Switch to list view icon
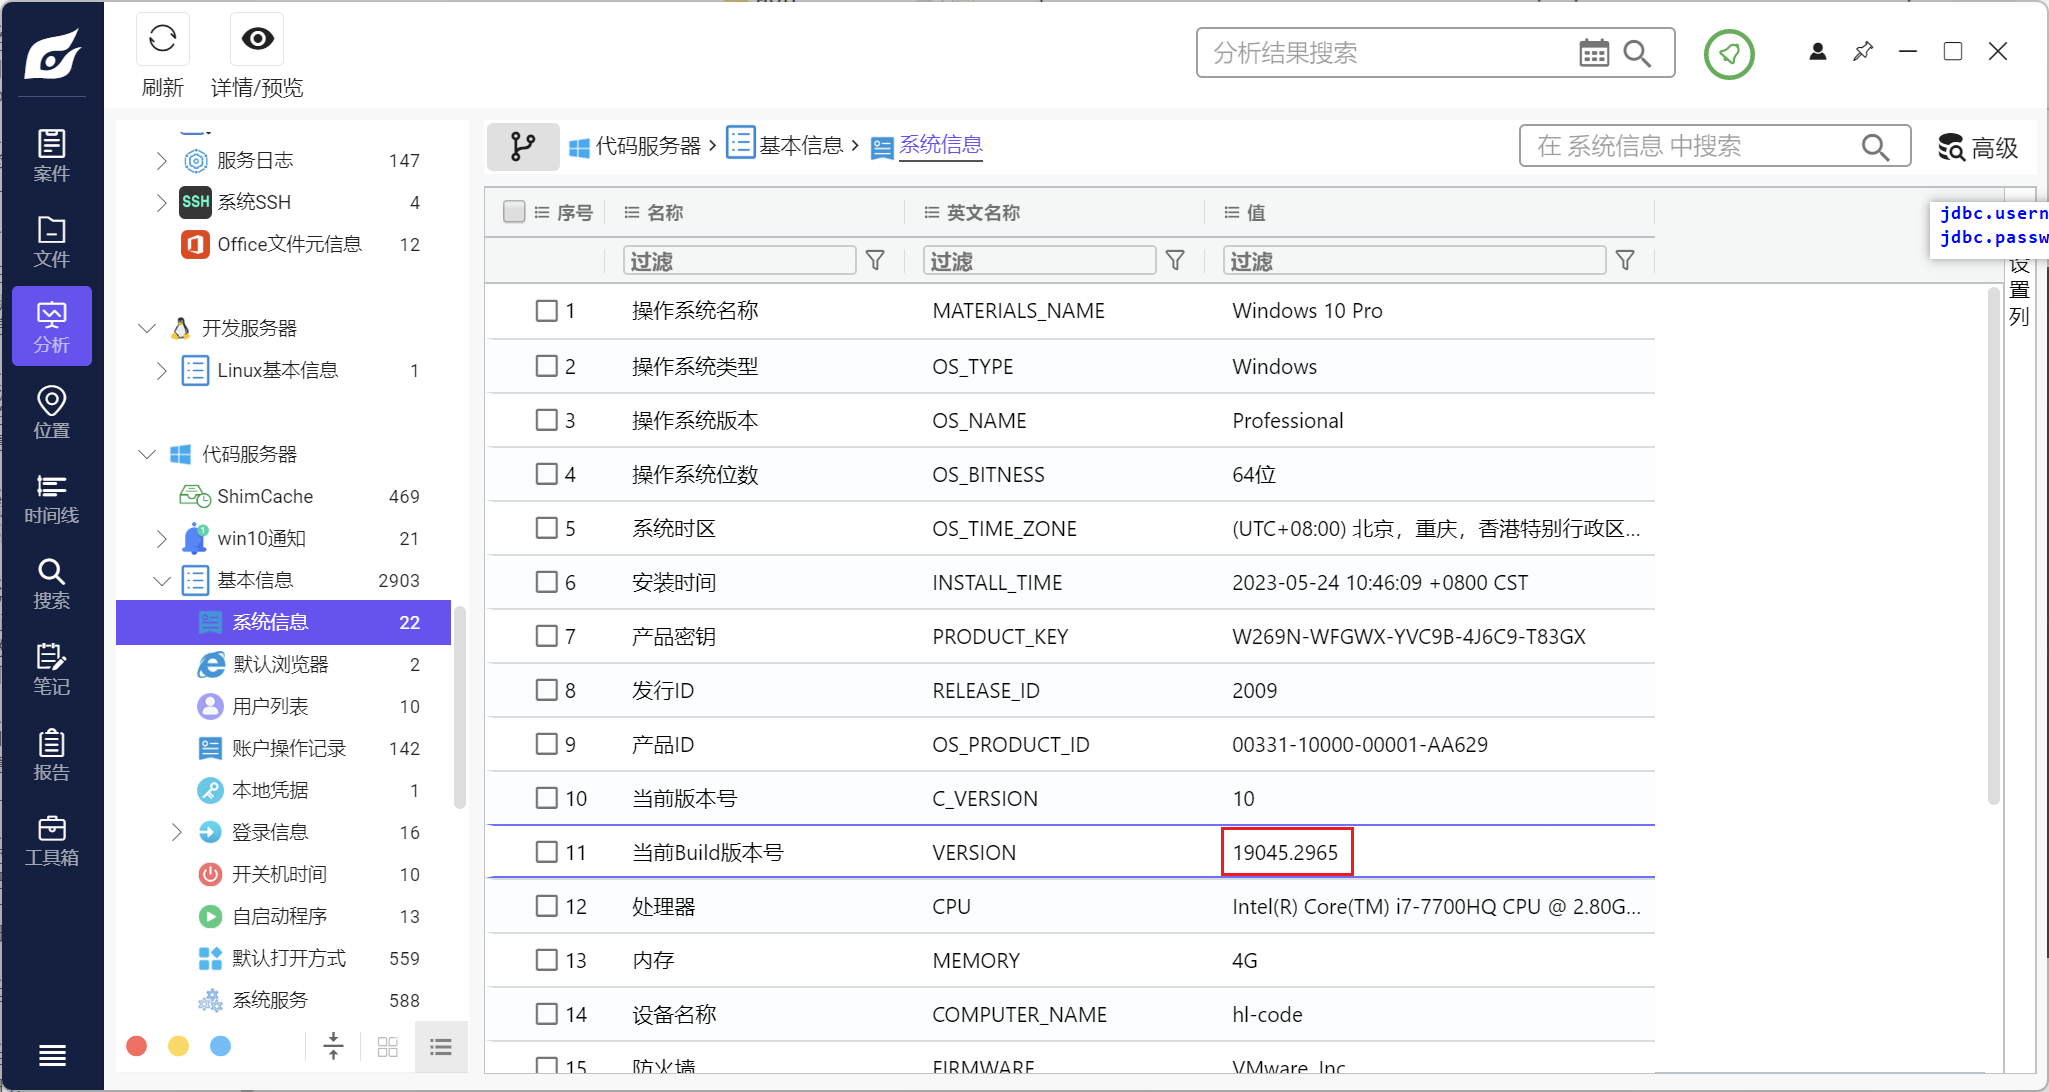This screenshot has height=1092, width=2049. 441,1047
